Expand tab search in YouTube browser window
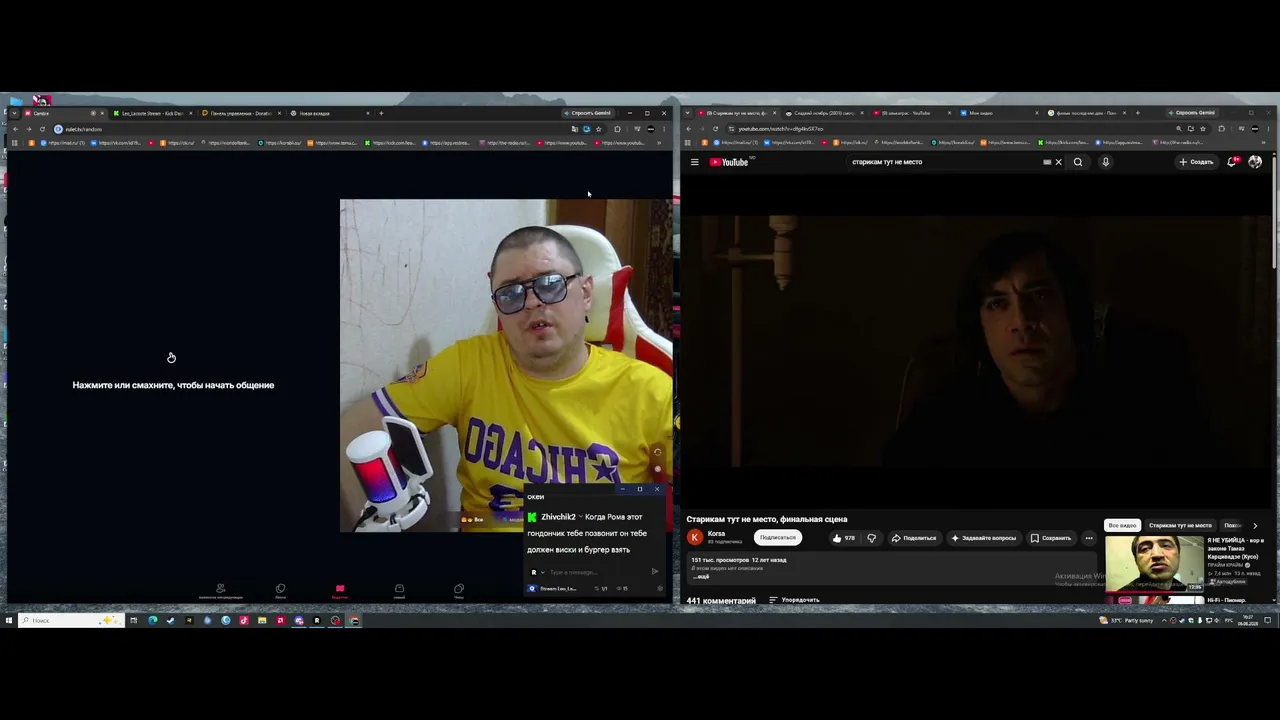 point(688,113)
